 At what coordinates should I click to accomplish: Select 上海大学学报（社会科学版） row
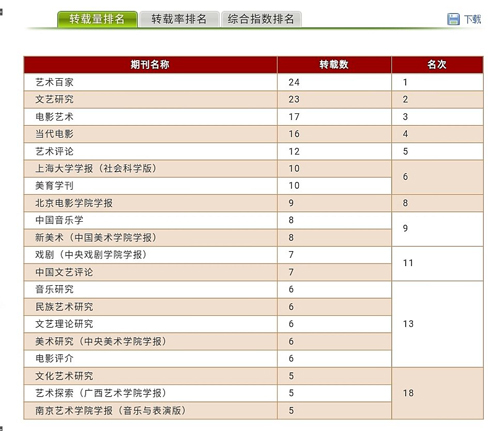(x=207, y=168)
